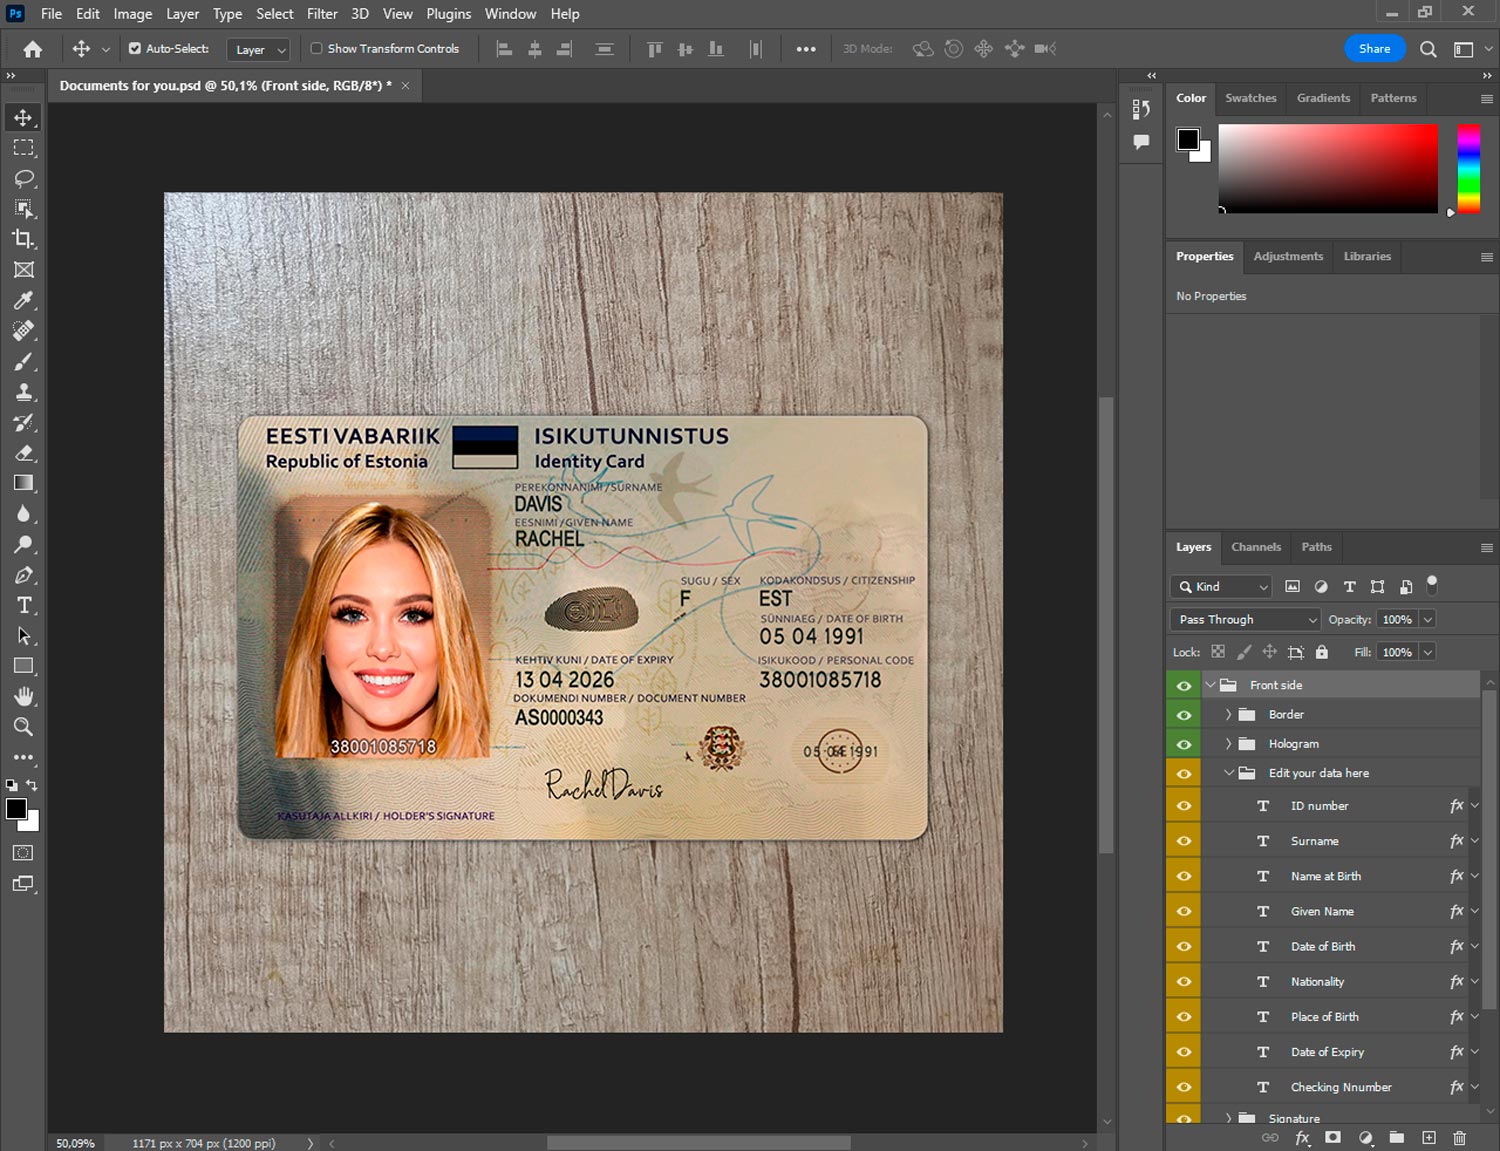This screenshot has height=1151, width=1500.
Task: Open the Filter menu
Action: pos(321,14)
